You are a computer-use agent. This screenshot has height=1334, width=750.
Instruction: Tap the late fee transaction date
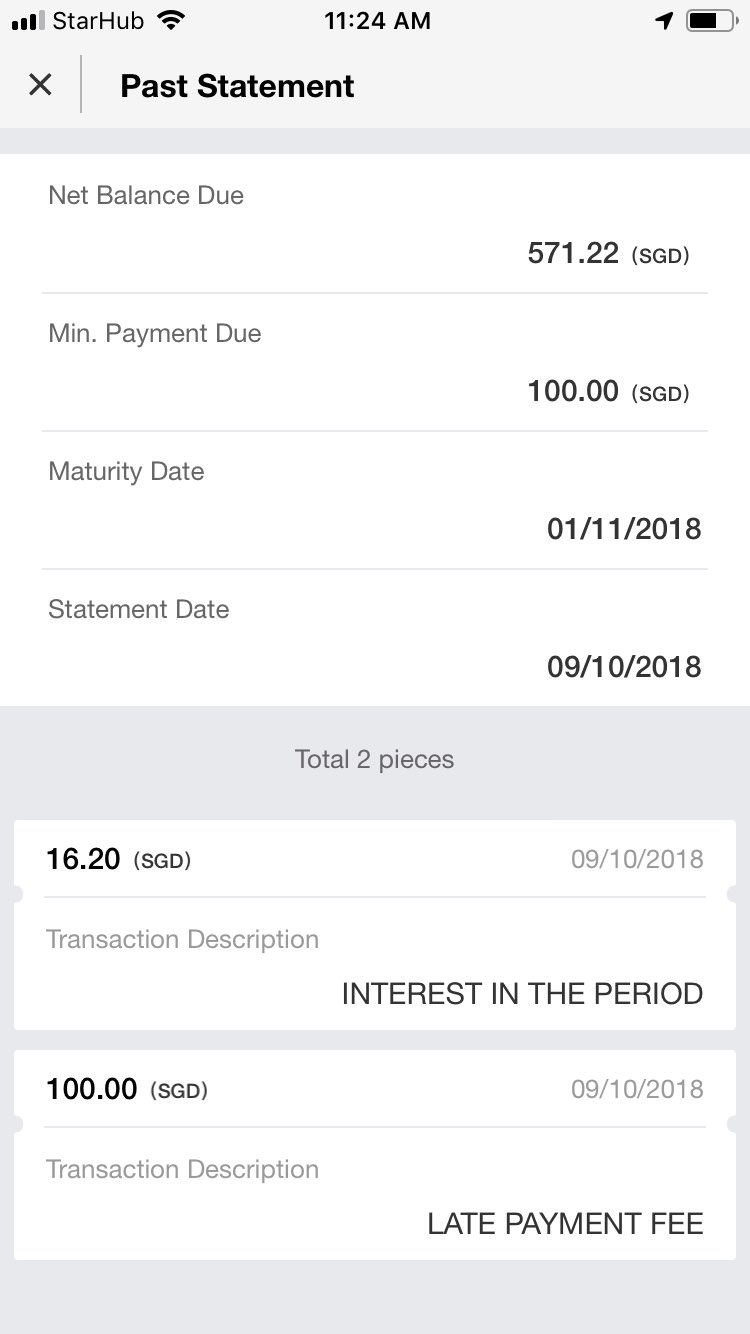pyautogui.click(x=637, y=1089)
